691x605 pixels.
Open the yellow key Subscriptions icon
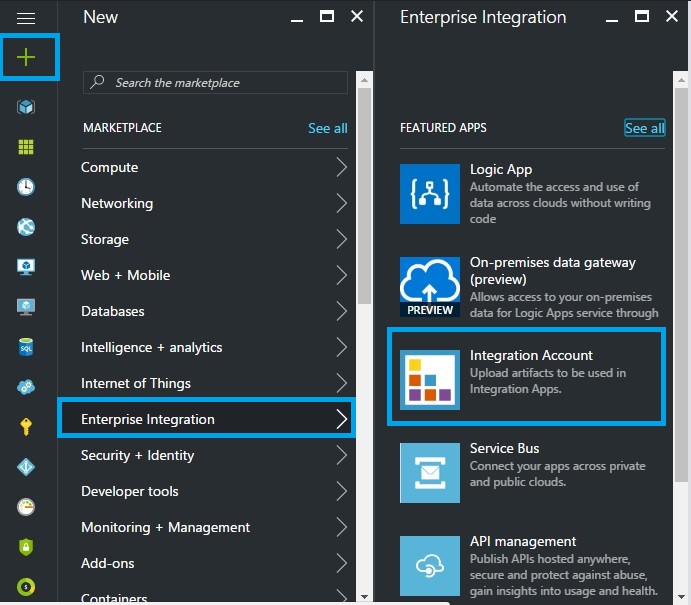26,427
